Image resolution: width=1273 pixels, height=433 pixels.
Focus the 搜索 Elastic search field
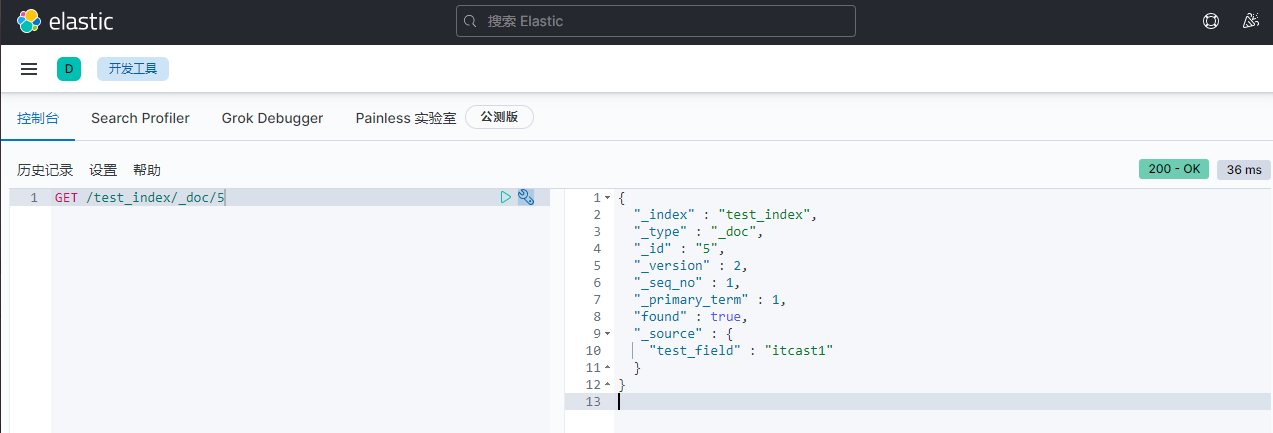tap(660, 21)
